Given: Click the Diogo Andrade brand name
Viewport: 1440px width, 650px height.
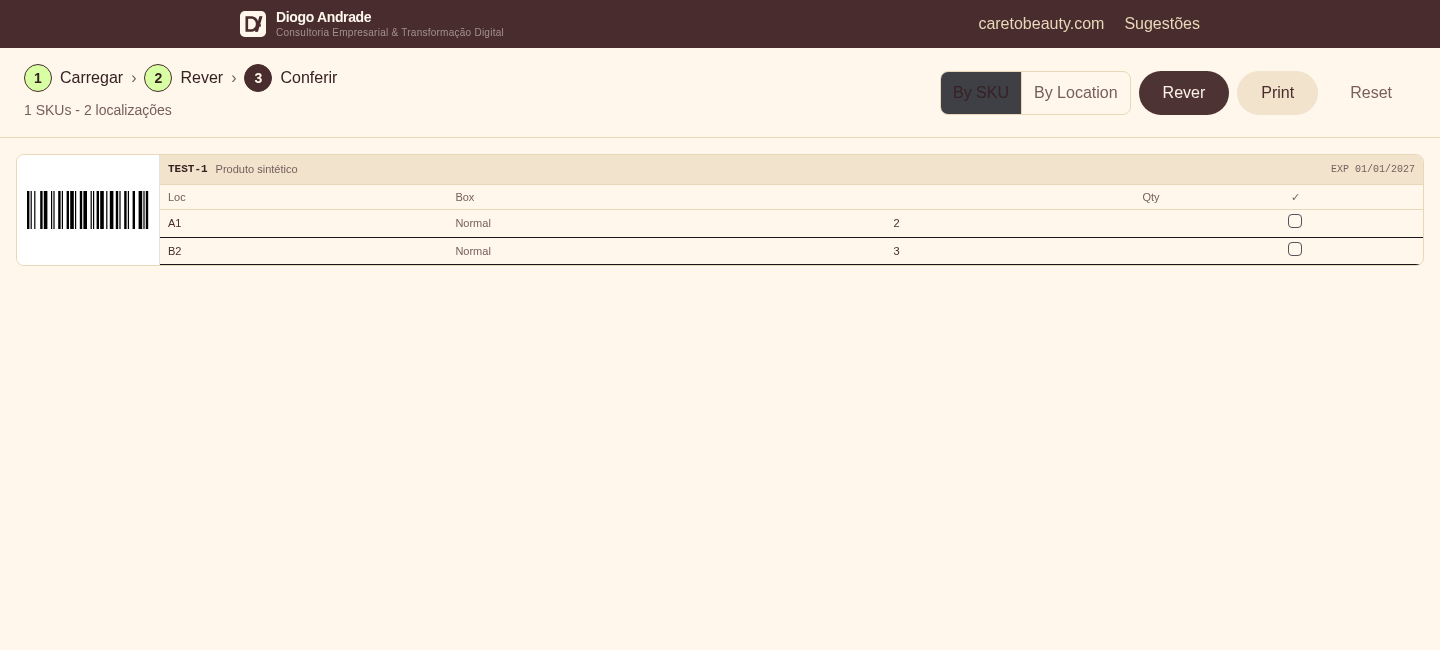Looking at the screenshot, I should [323, 17].
